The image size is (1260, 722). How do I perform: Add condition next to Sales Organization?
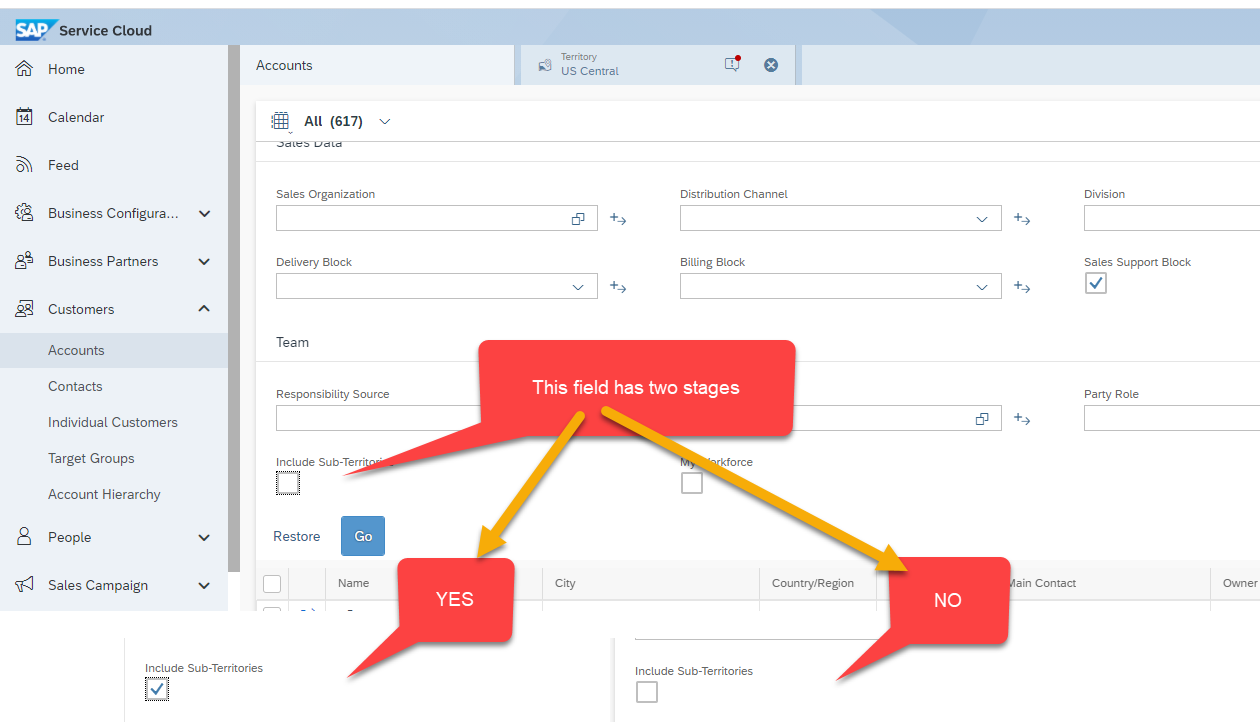pos(618,219)
